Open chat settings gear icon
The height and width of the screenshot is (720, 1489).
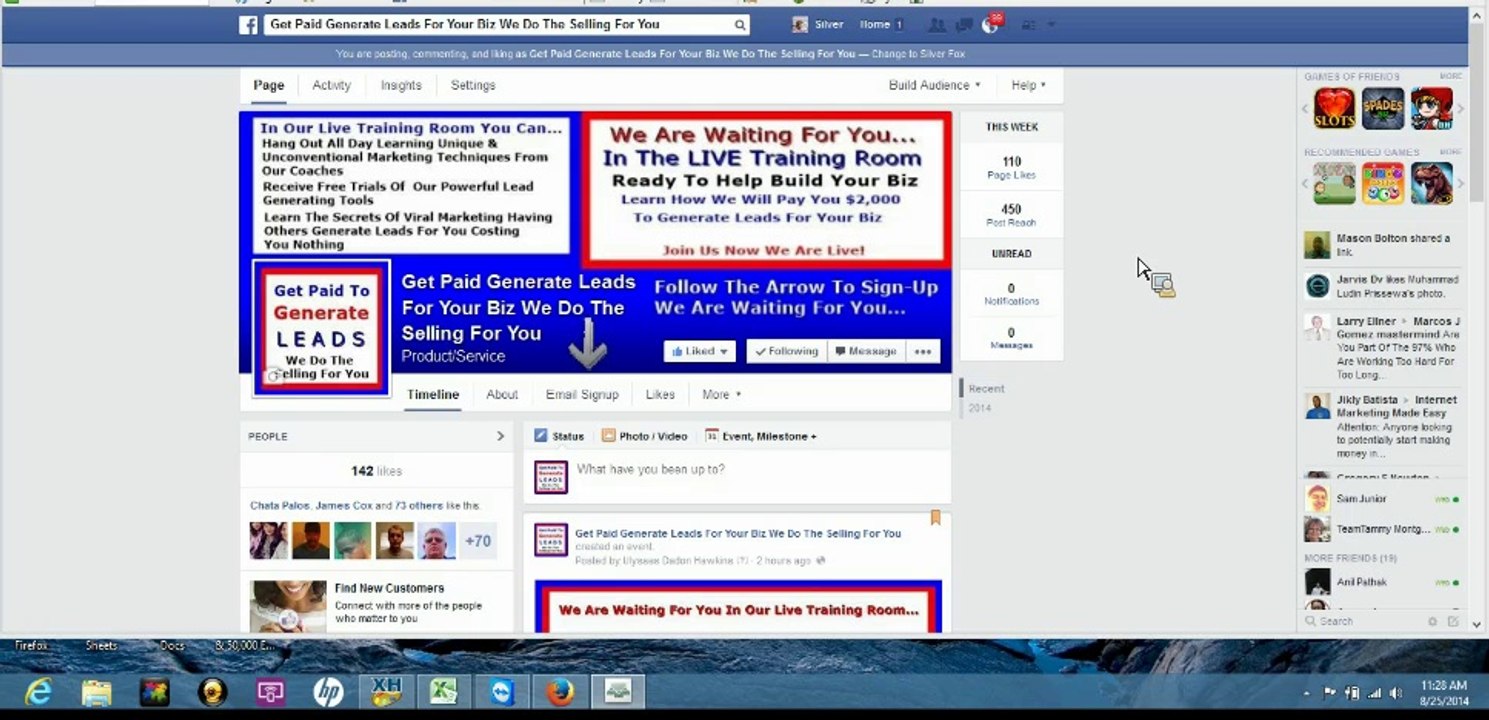tap(1432, 621)
